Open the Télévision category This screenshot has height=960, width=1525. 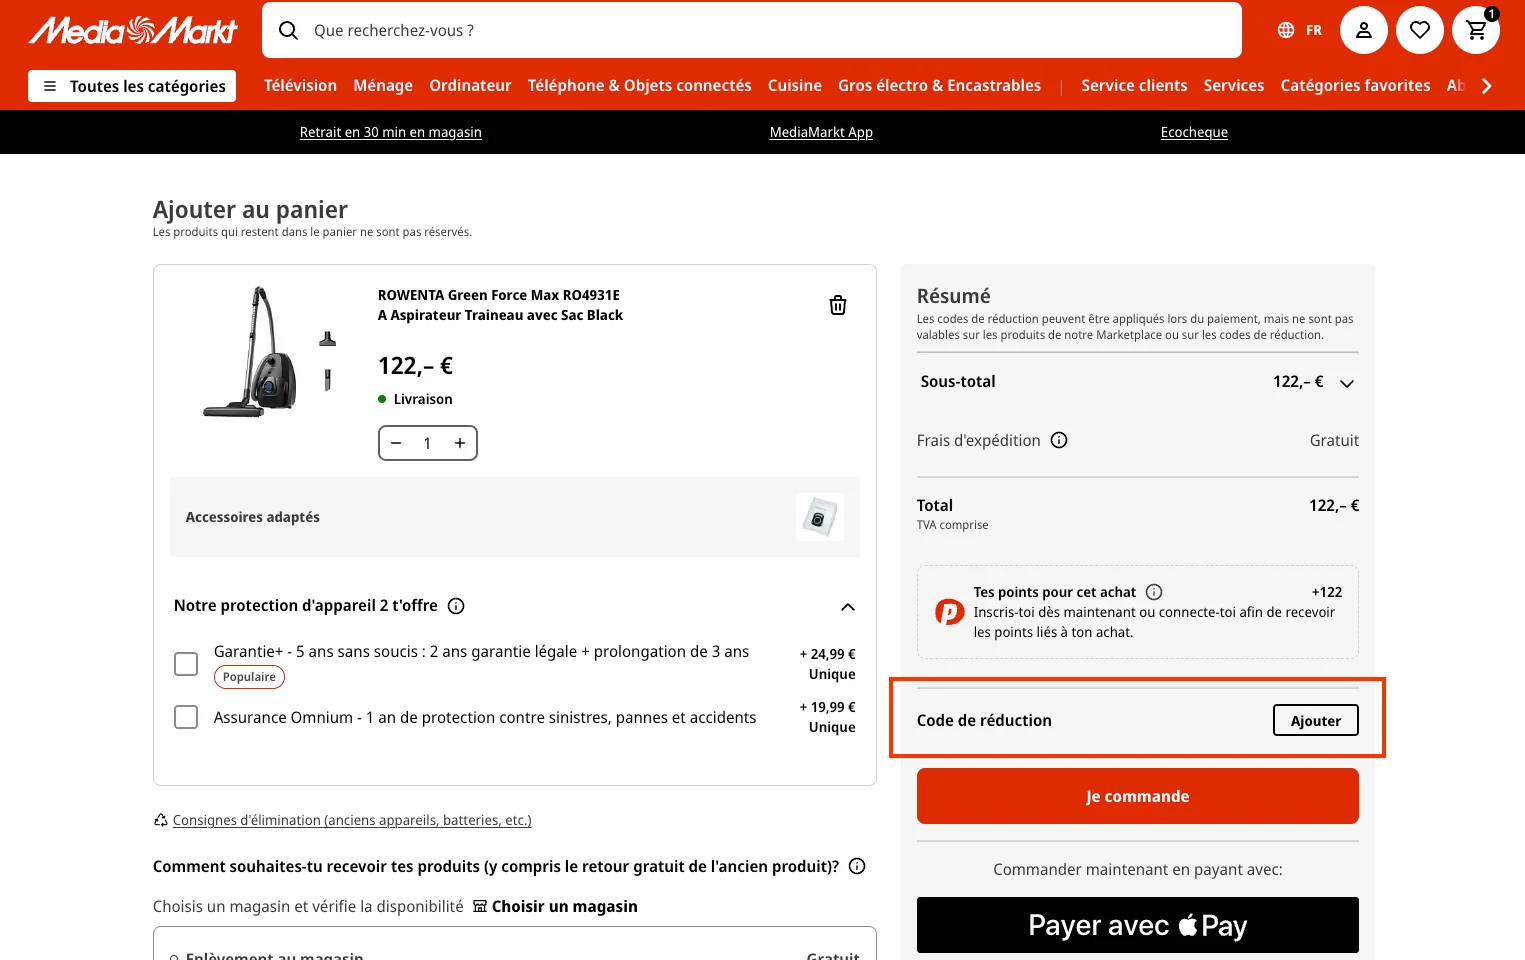pos(300,85)
